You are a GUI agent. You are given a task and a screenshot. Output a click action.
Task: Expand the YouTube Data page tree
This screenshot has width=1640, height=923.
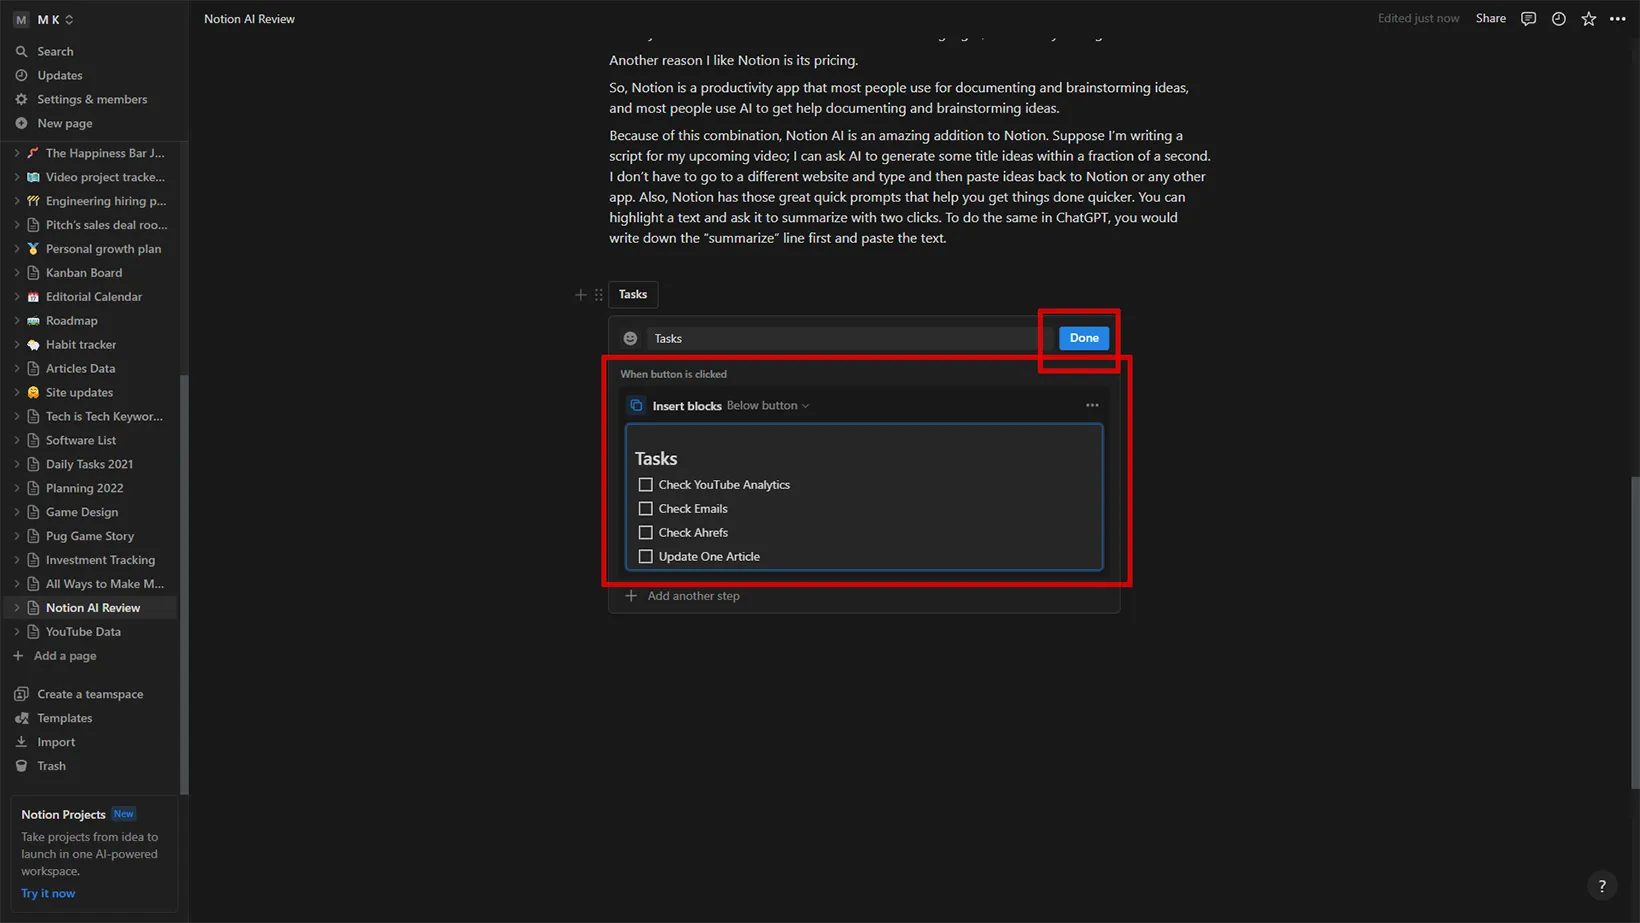(x=17, y=632)
